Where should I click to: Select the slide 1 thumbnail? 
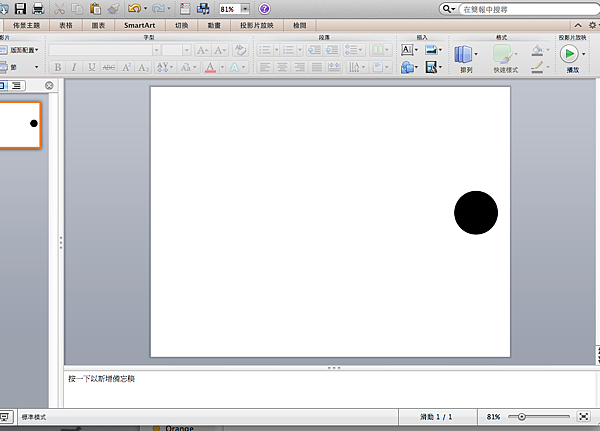pos(20,125)
